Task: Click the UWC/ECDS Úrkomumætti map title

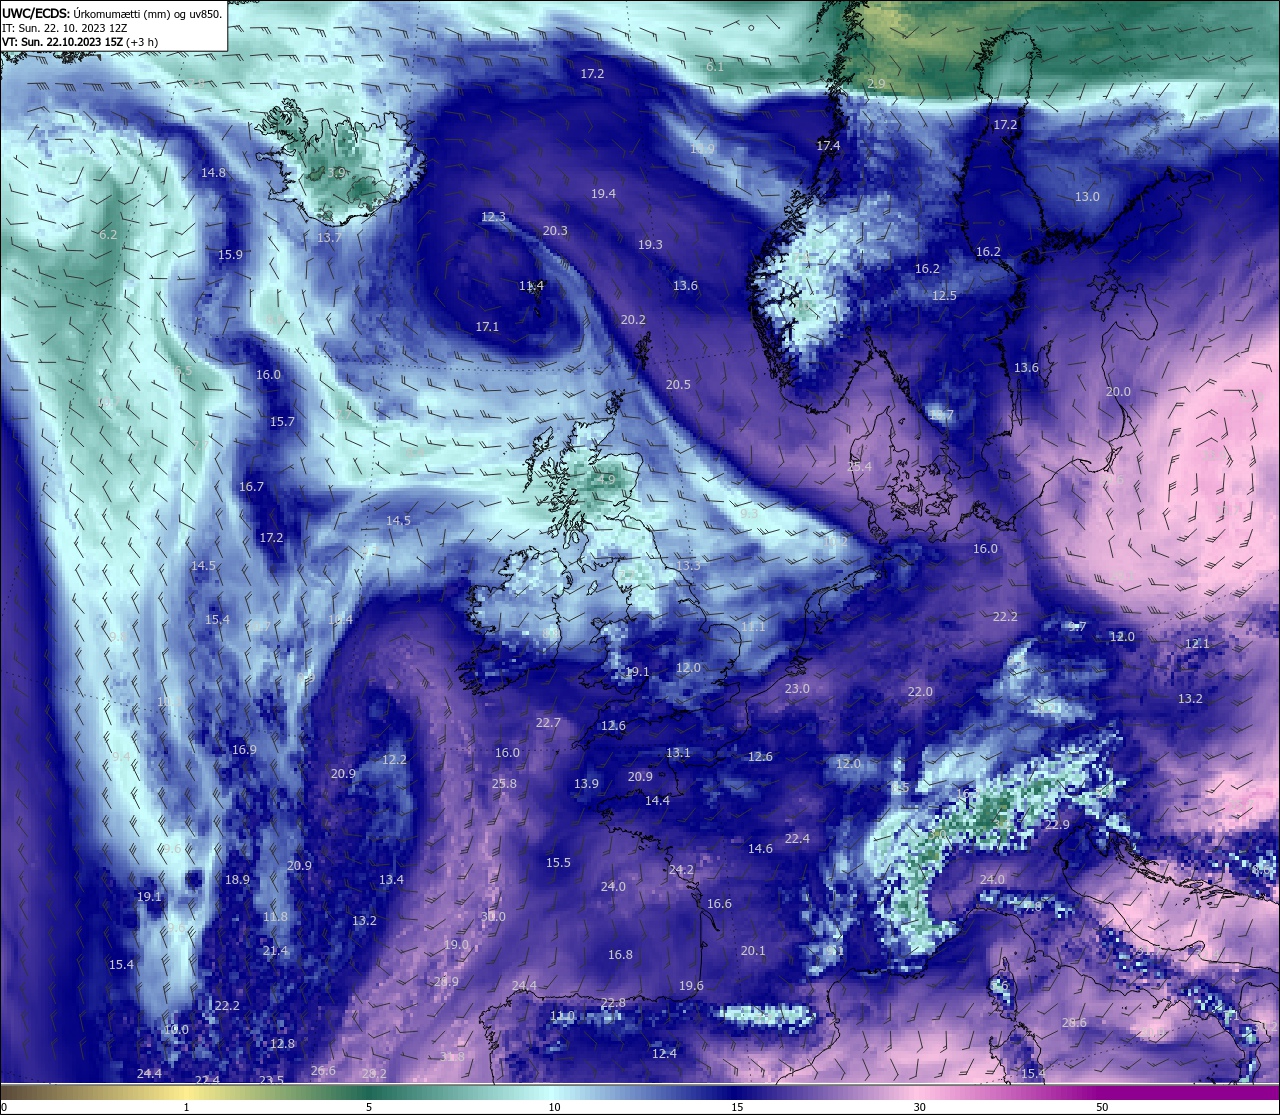Action: coord(112,13)
